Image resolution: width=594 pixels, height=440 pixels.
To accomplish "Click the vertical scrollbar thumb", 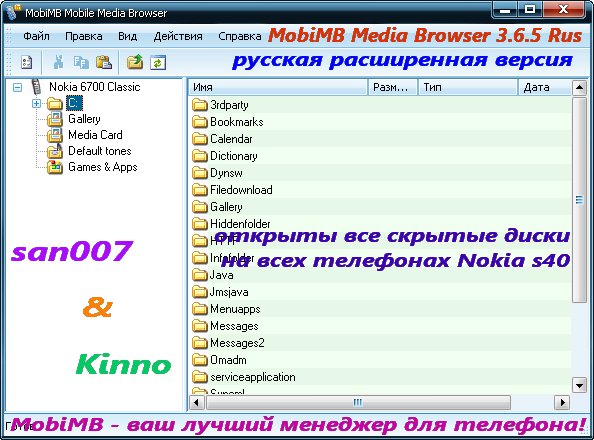I will click(579, 199).
